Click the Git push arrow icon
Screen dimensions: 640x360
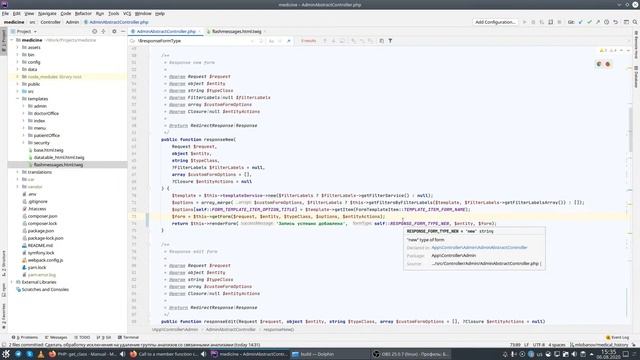coord(598,22)
